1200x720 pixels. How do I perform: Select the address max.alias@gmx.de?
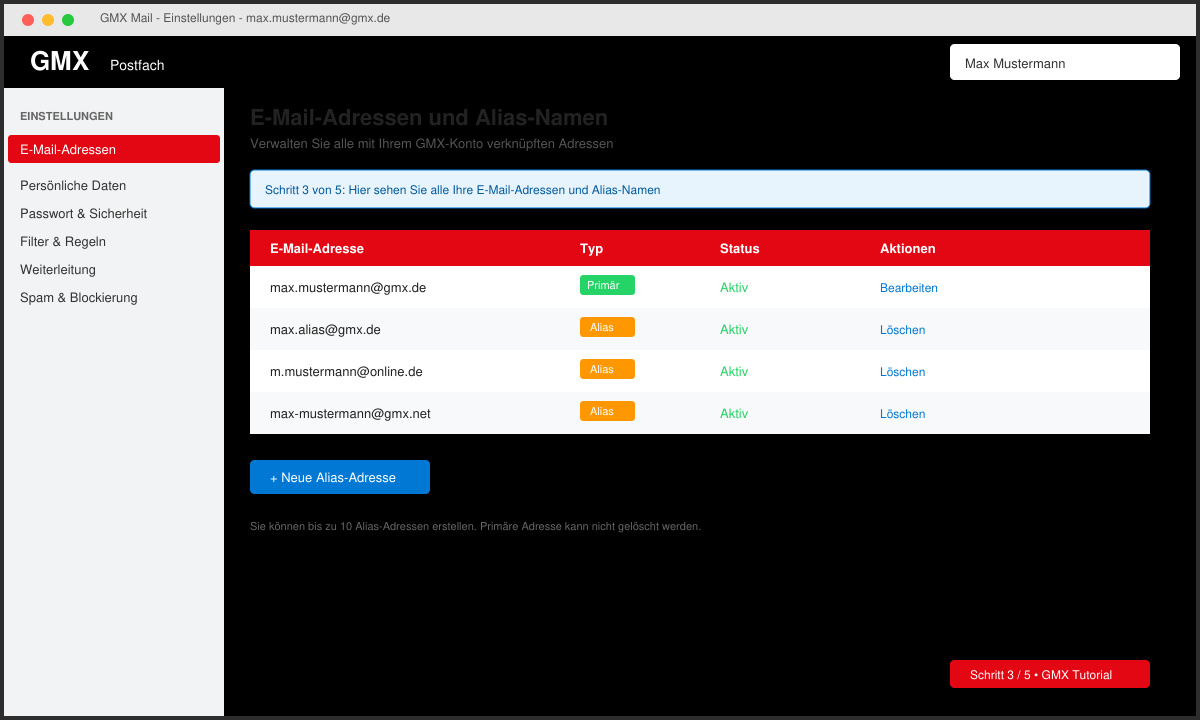(325, 329)
